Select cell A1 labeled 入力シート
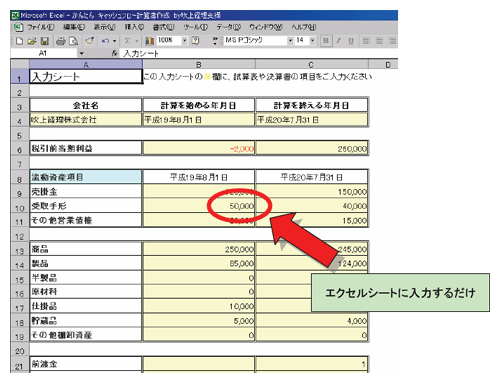The width and height of the screenshot is (500, 383). (x=86, y=77)
